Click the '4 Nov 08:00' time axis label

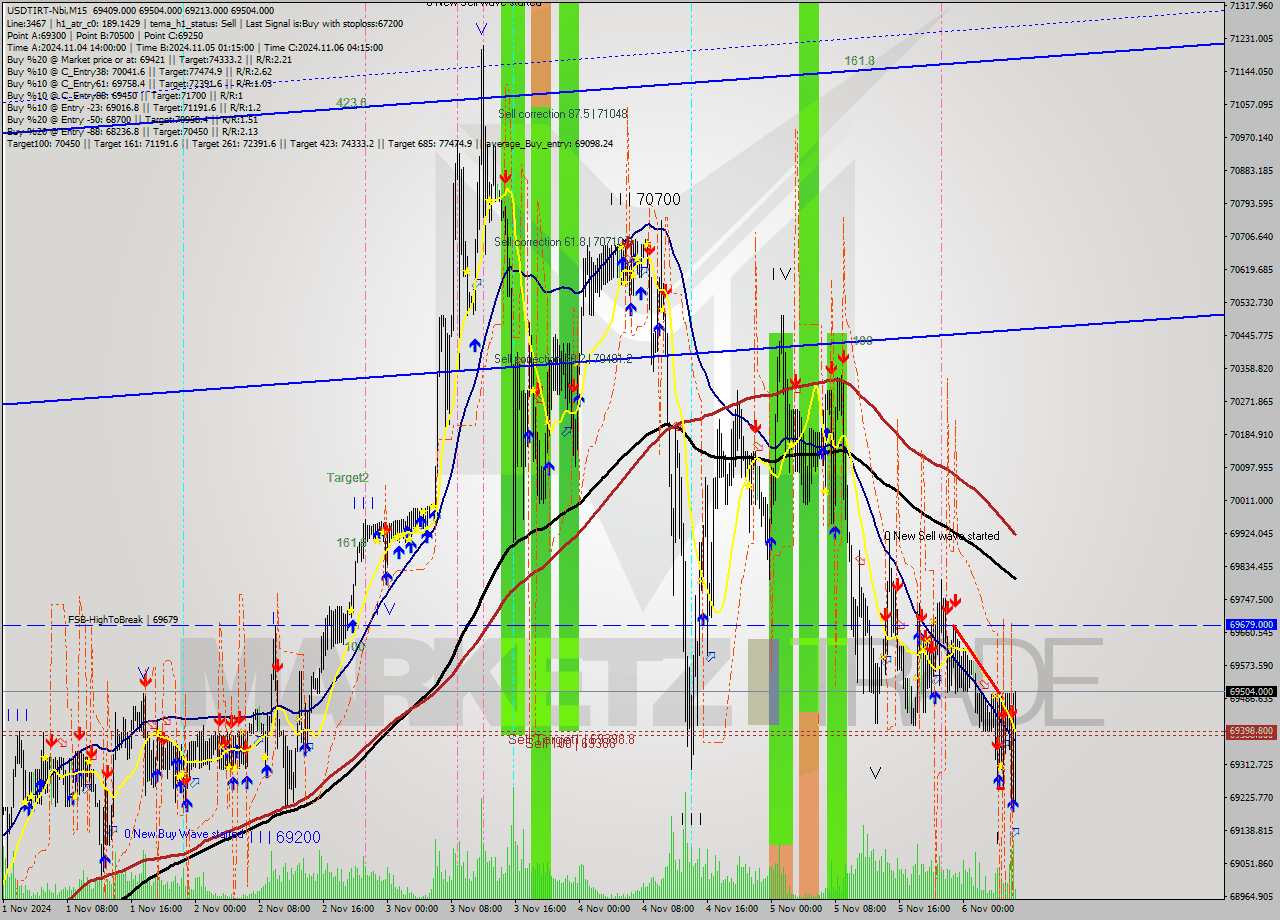point(668,909)
